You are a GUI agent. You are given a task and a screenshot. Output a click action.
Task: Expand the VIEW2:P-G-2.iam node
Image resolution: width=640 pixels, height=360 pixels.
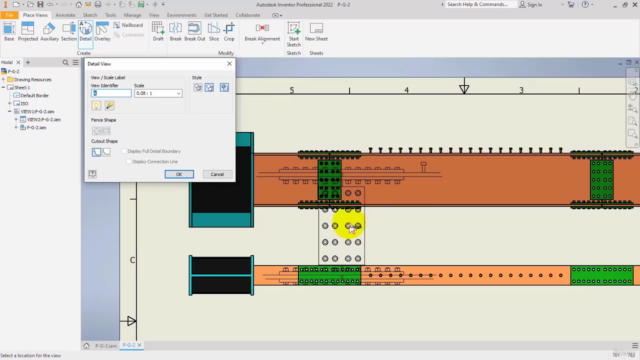[16, 120]
